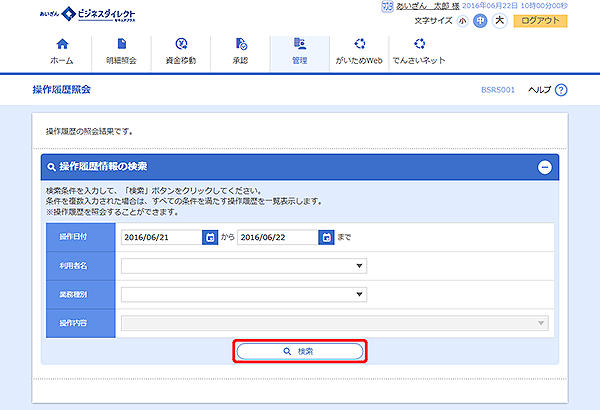This screenshot has width=600, height=410.
Task: Open calendar picker for end date
Action: [326, 238]
